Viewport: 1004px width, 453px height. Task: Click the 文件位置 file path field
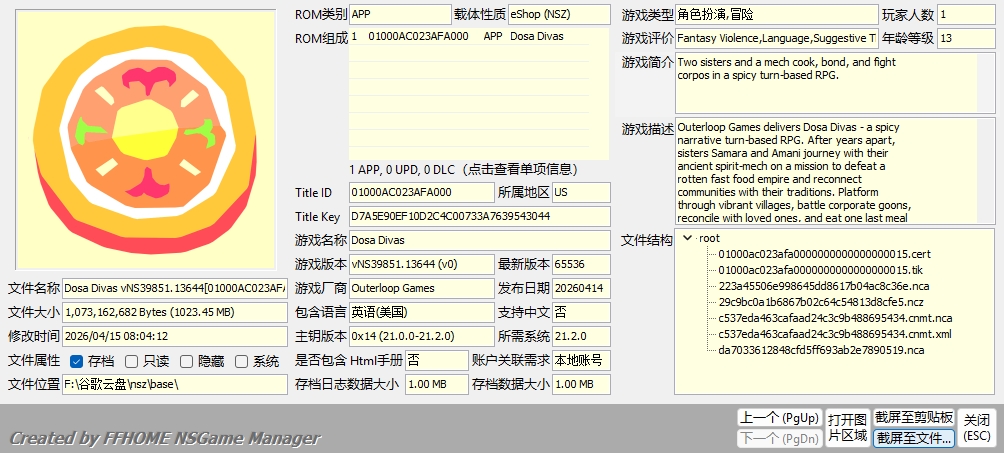point(174,384)
